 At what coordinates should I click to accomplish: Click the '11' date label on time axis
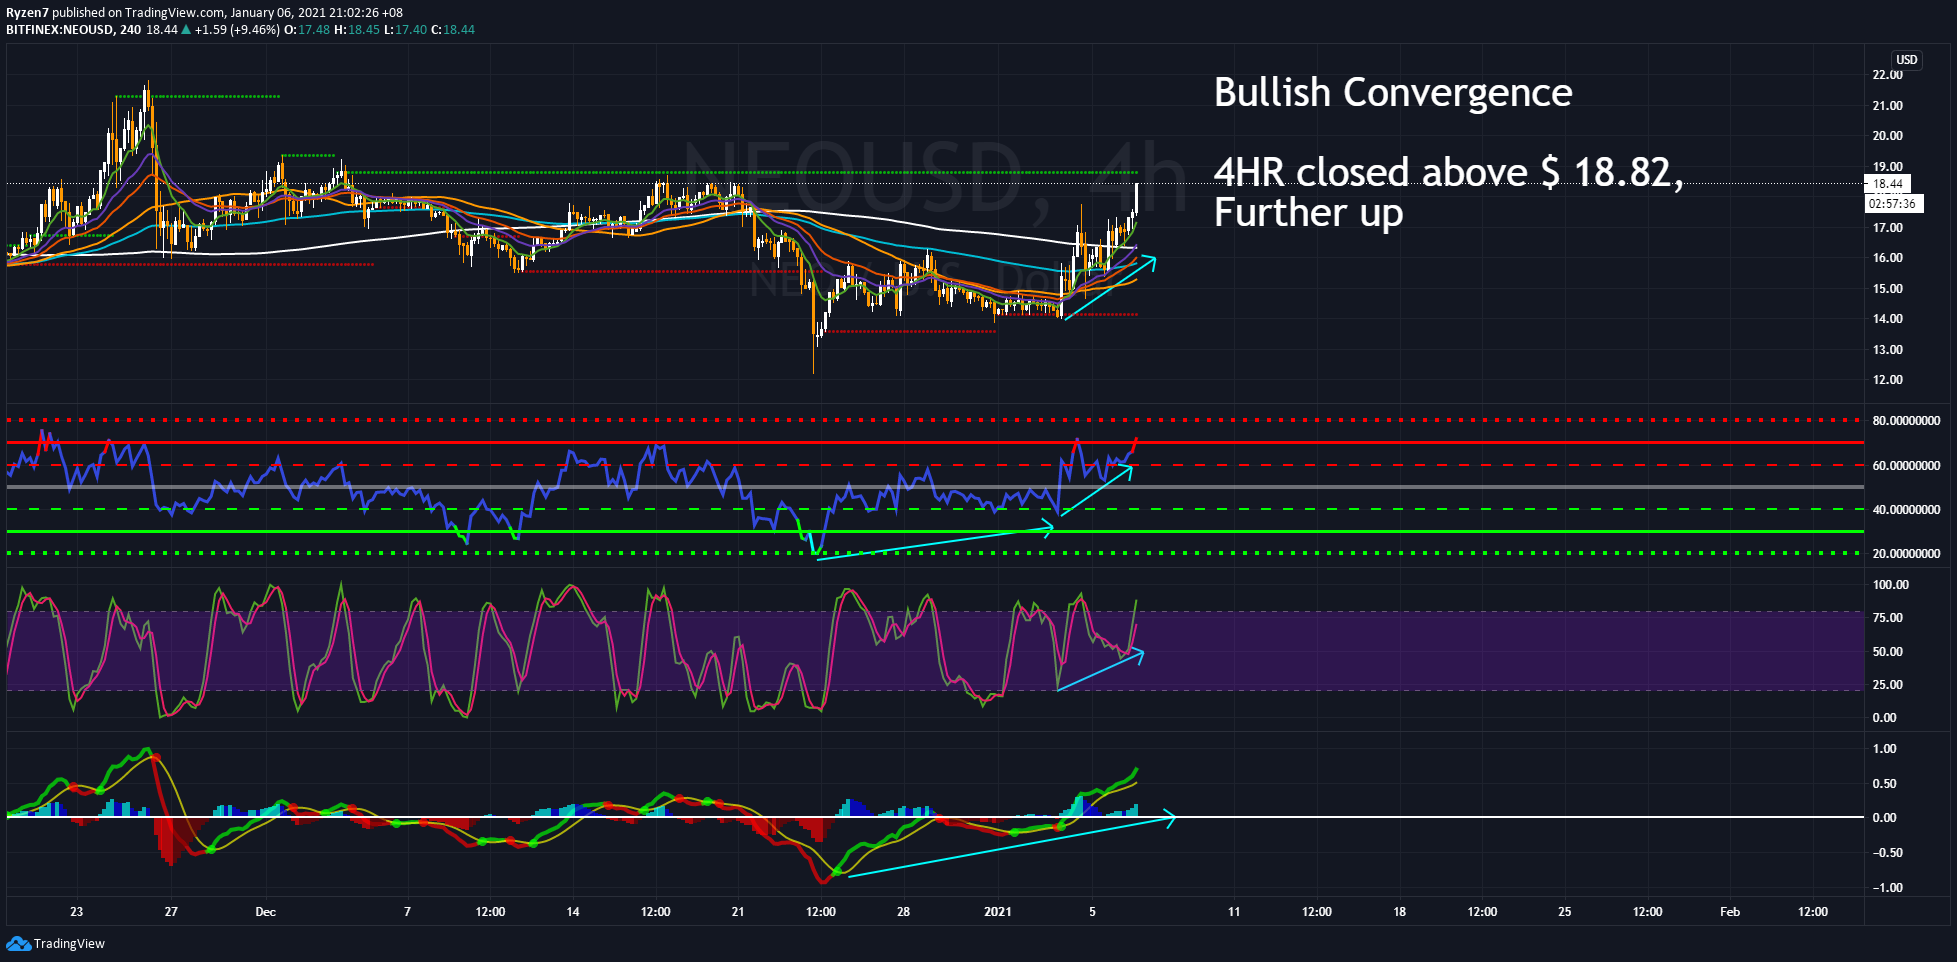(x=1234, y=912)
